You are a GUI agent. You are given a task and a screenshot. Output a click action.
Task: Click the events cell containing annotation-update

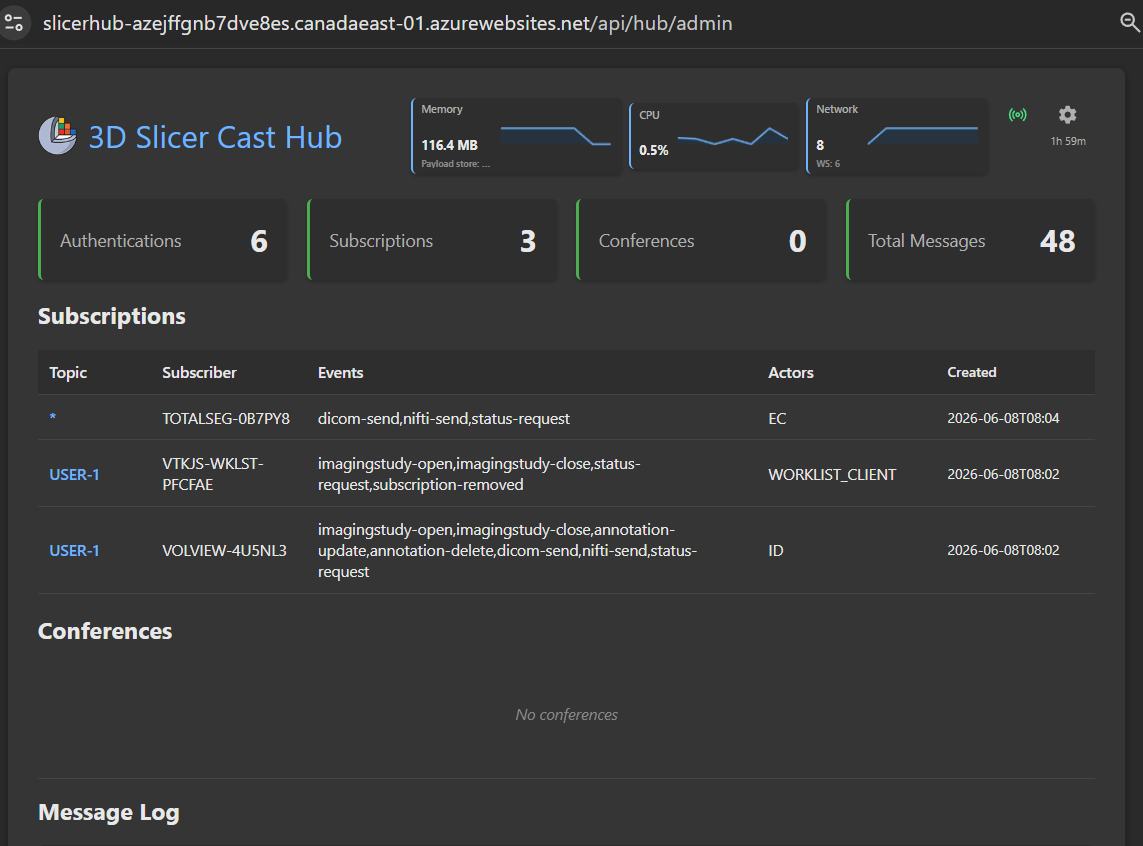(507, 550)
